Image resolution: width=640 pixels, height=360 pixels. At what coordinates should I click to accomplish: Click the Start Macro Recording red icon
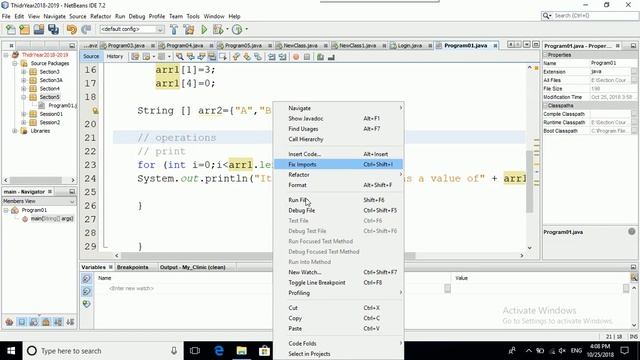296,57
